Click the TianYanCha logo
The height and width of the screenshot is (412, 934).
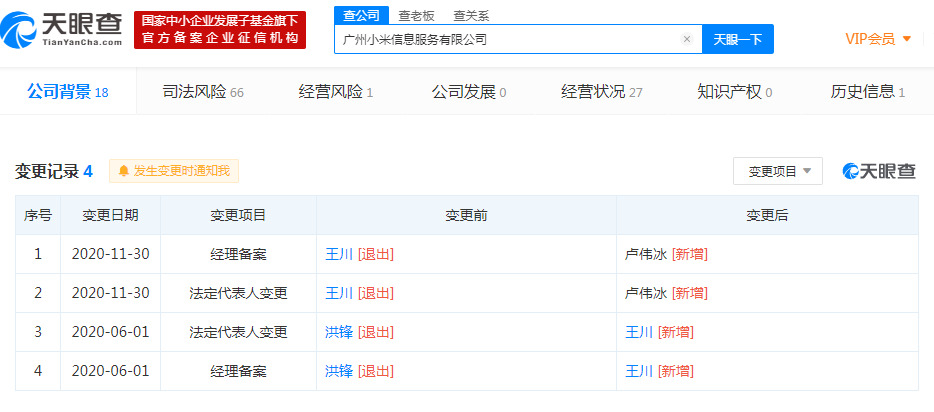pyautogui.click(x=61, y=30)
